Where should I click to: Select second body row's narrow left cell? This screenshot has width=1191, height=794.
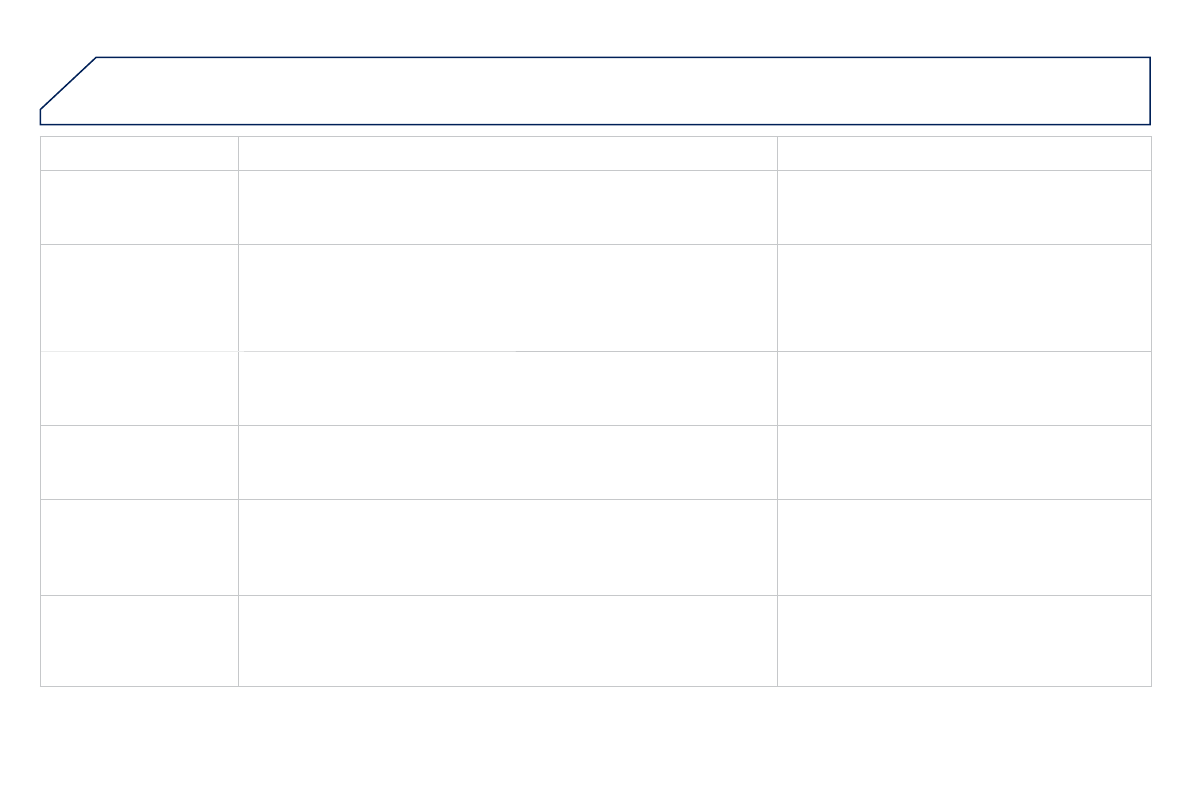[139, 297]
